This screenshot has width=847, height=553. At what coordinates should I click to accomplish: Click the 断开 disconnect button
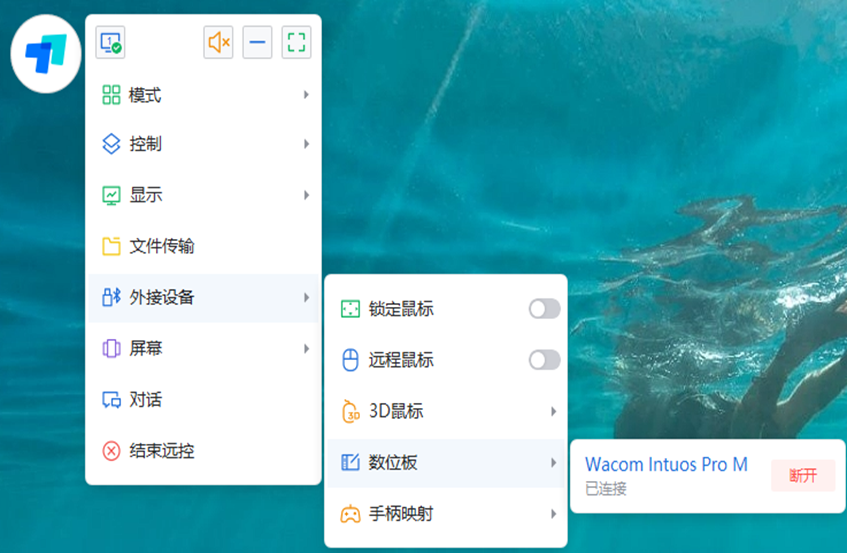[803, 476]
